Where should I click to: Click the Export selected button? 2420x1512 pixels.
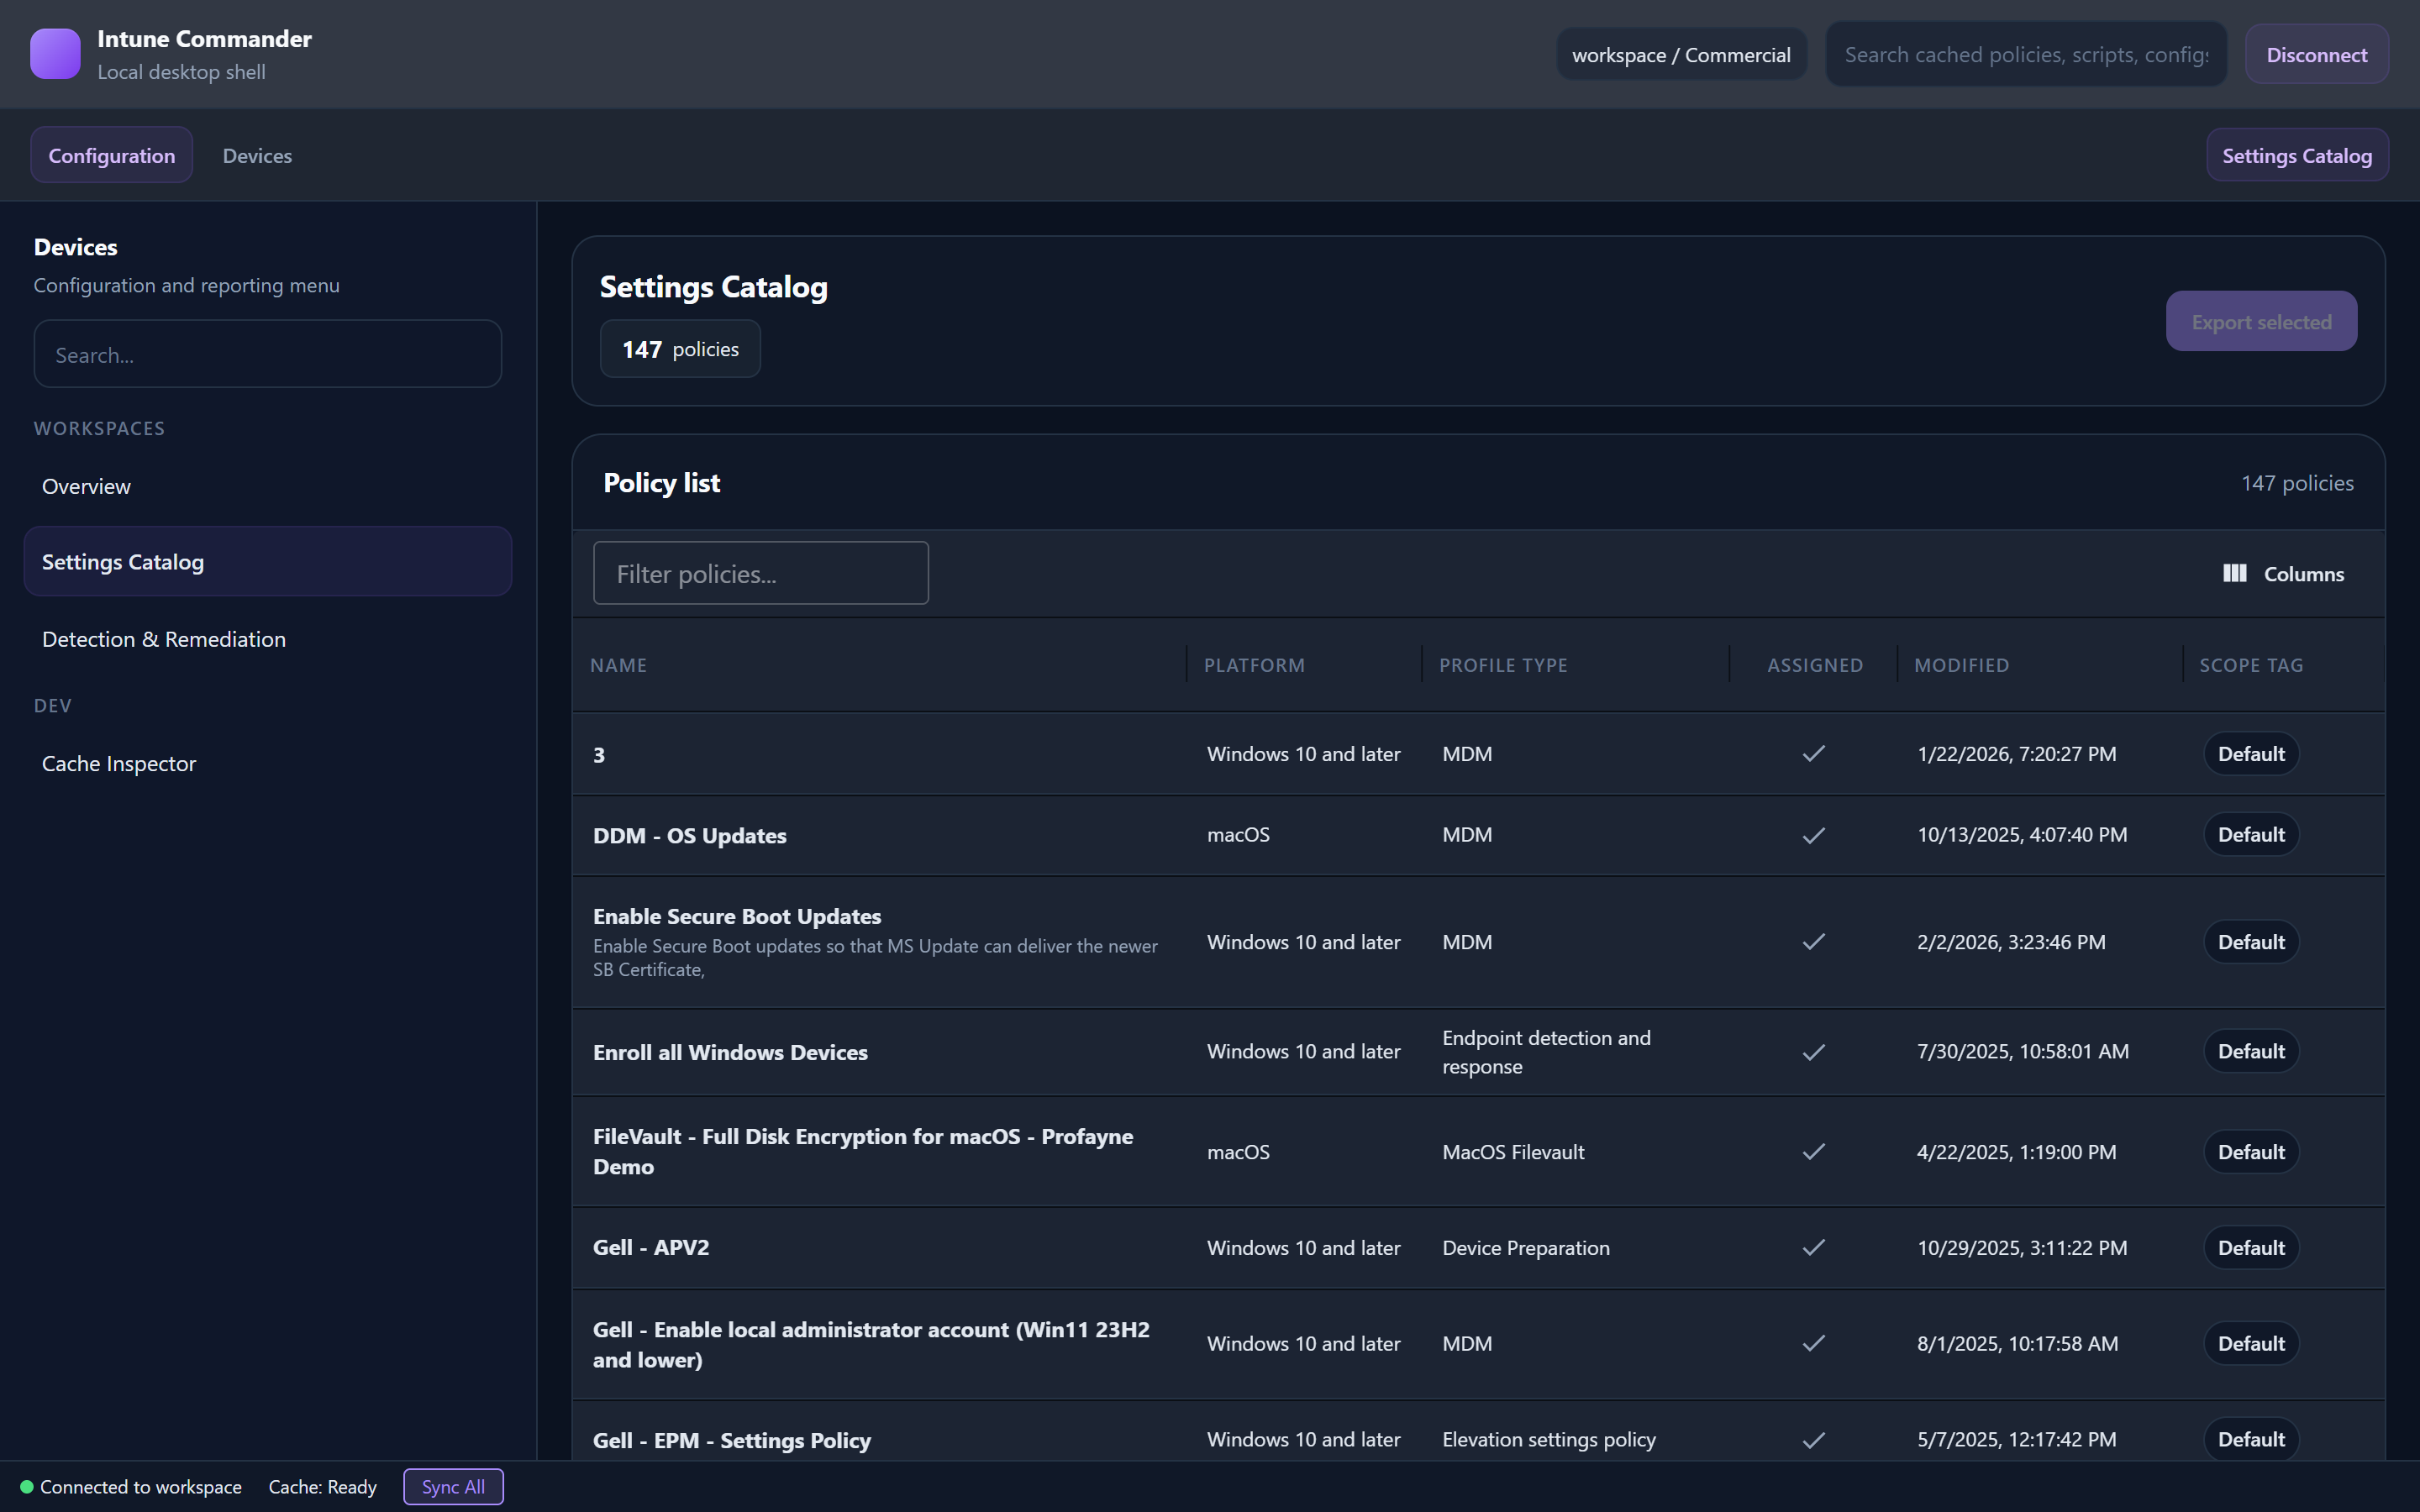coord(2261,321)
